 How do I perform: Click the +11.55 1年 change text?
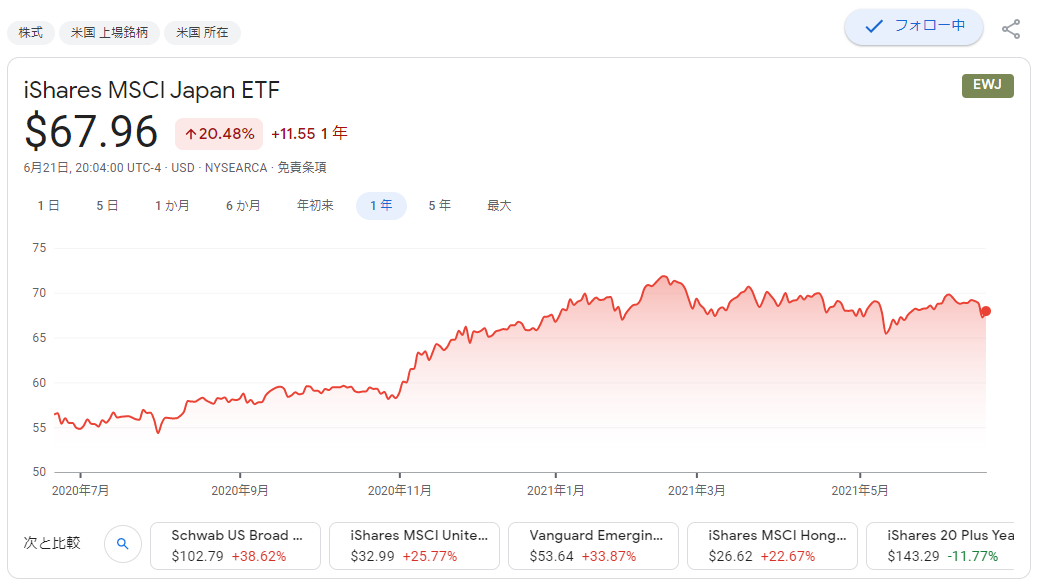click(309, 134)
